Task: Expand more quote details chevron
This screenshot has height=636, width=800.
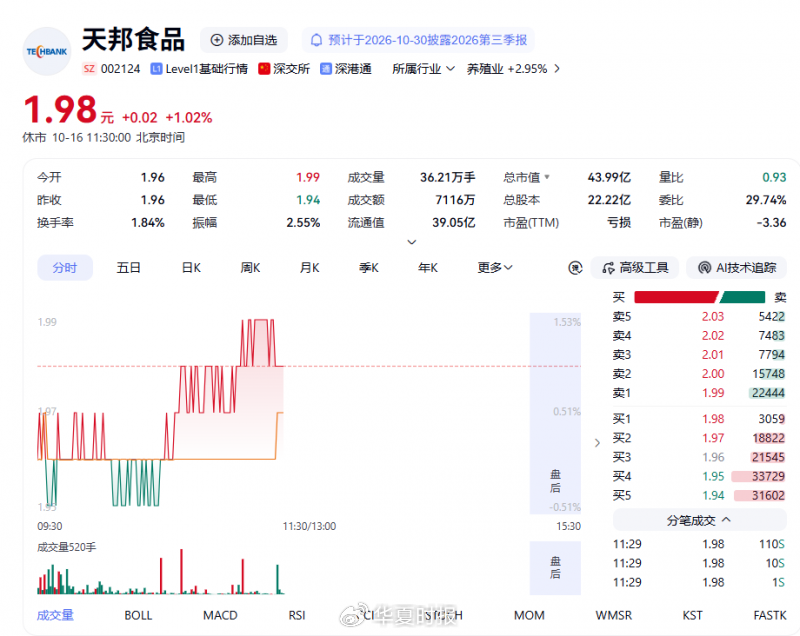Action: (412, 242)
